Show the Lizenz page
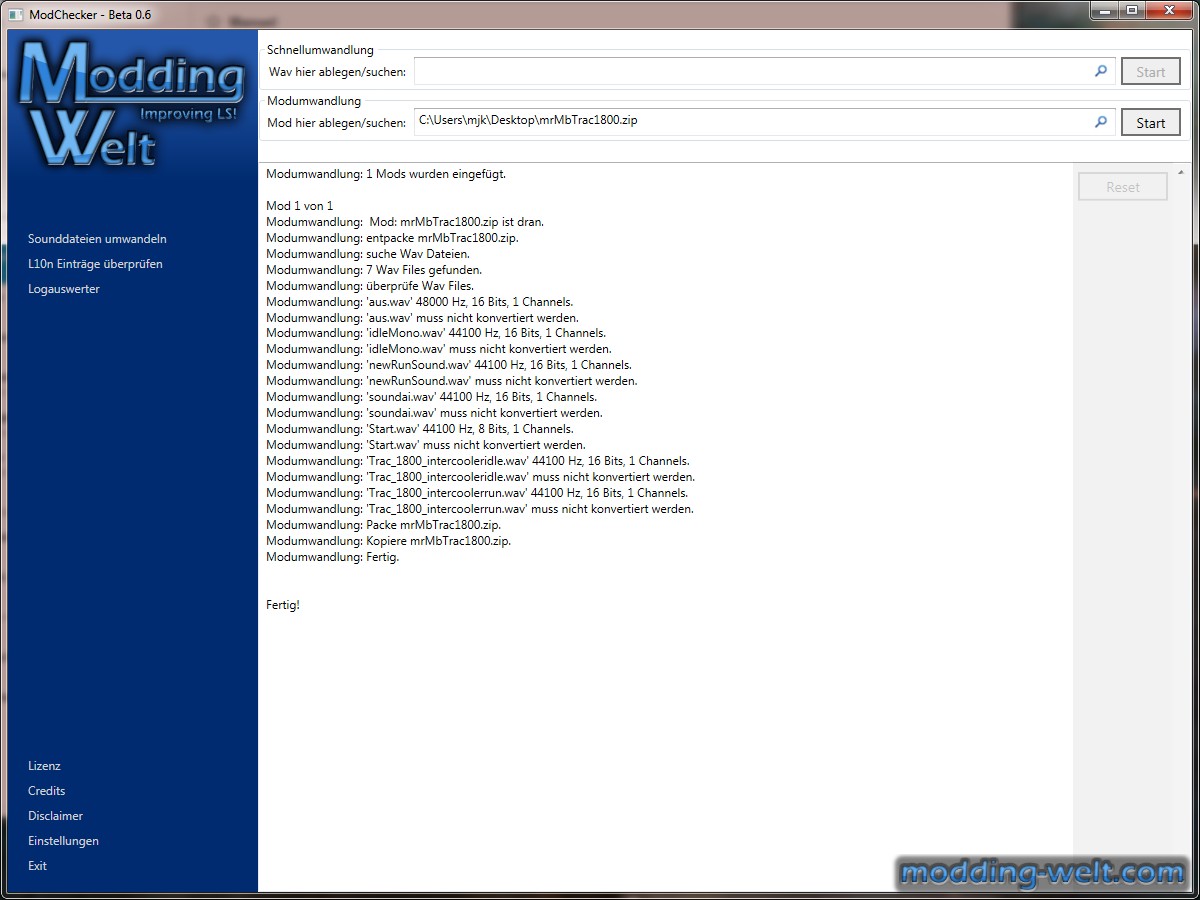1200x900 pixels. click(44, 766)
